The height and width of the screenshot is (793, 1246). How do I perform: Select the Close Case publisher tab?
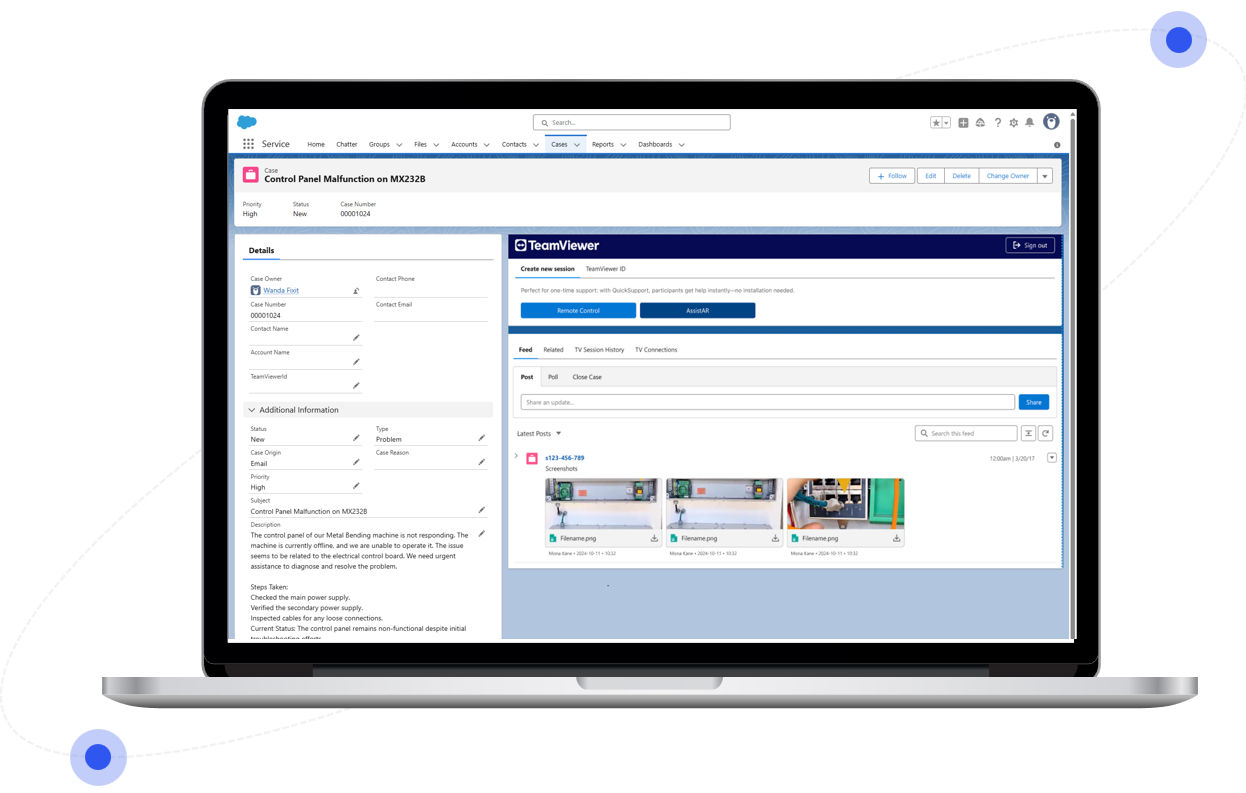587,377
